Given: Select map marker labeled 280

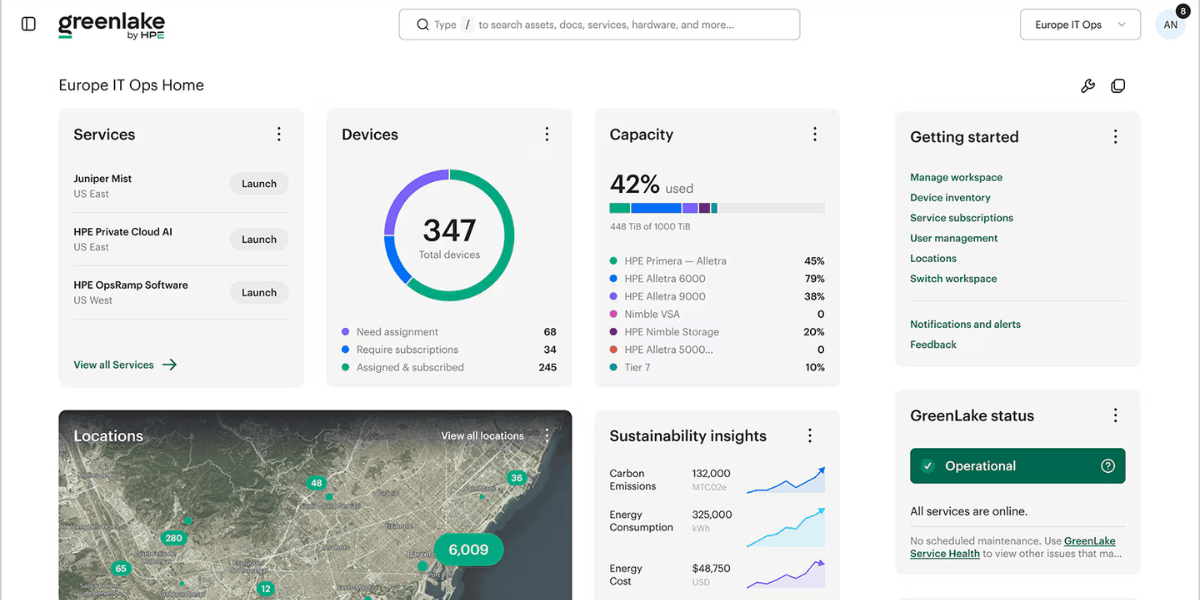Looking at the screenshot, I should point(174,538).
